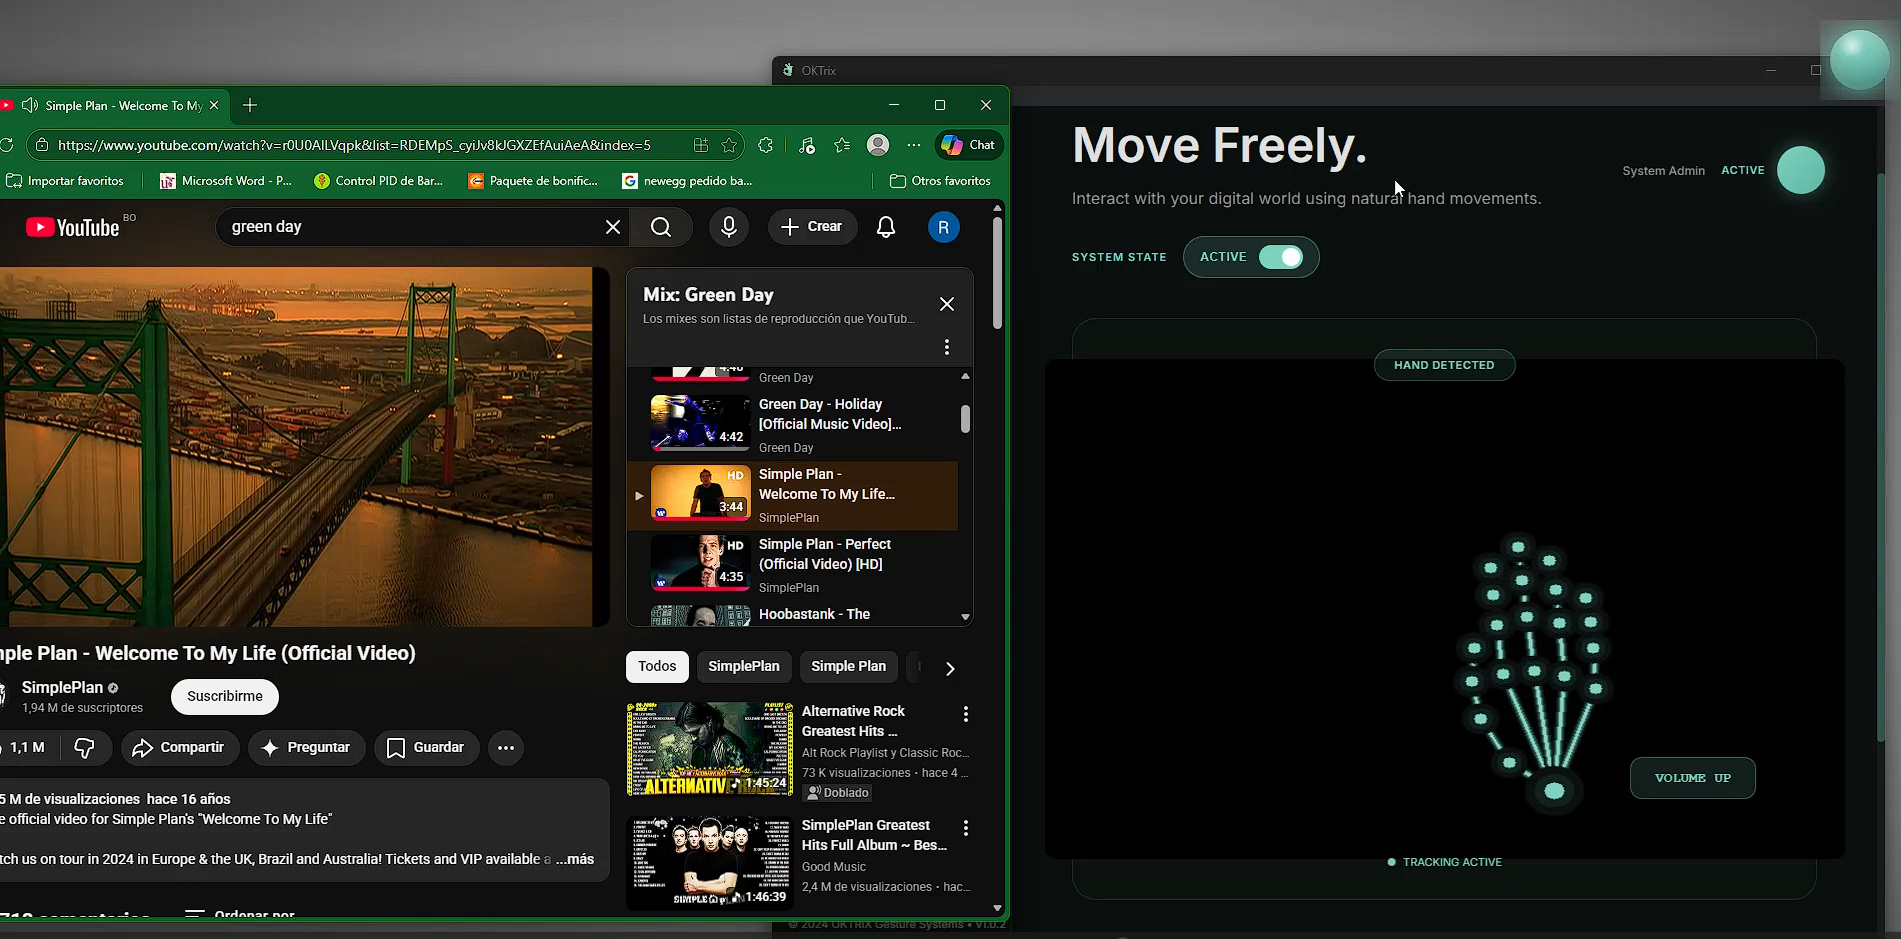1901x939 pixels.
Task: Open the Copilot Chat button
Action: [x=968, y=145]
